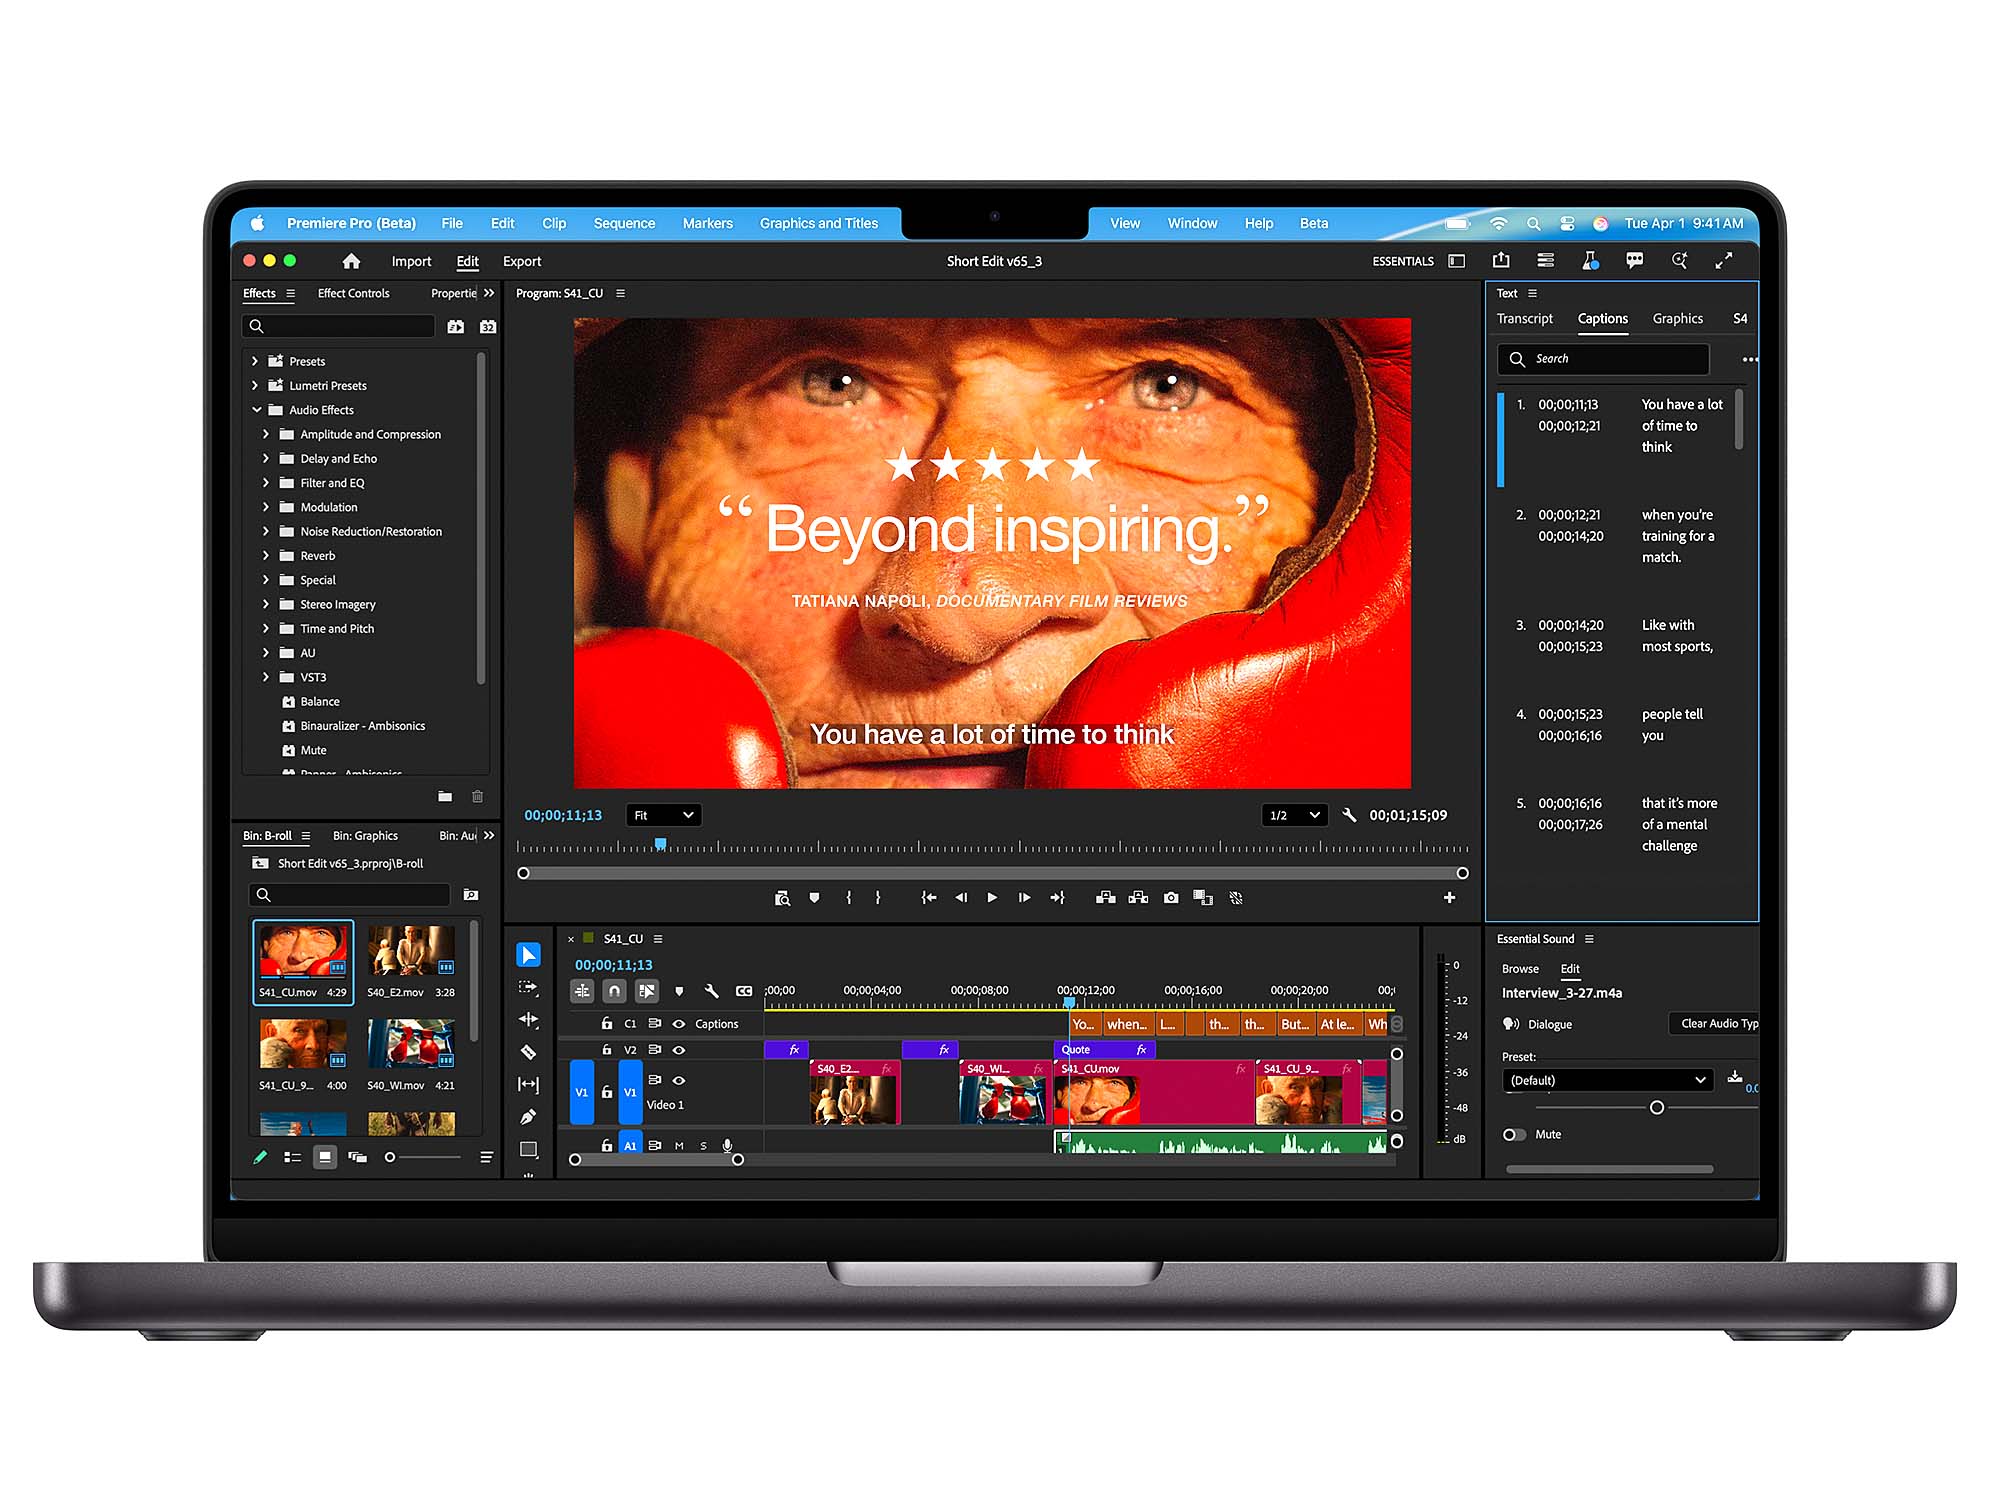This screenshot has width=2000, height=1500.
Task: Step back one frame in Program monitor
Action: coord(961,898)
